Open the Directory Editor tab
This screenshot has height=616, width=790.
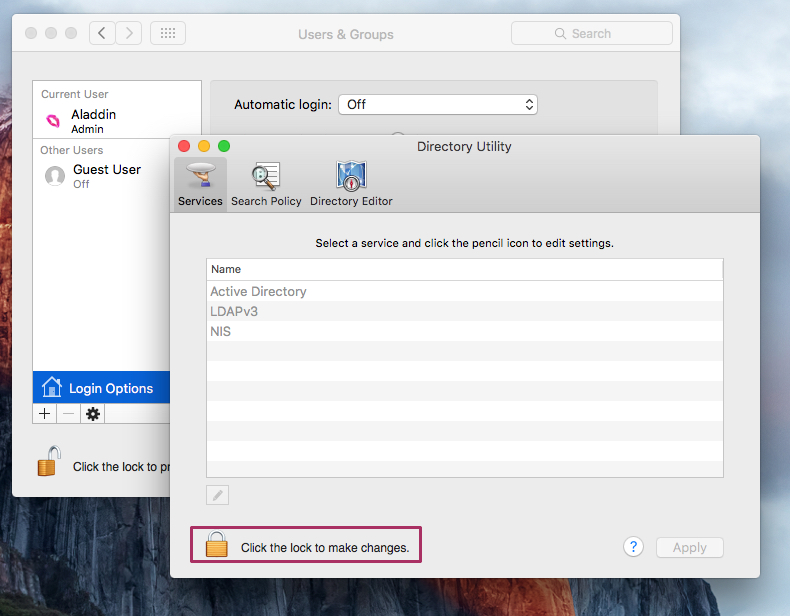(351, 184)
